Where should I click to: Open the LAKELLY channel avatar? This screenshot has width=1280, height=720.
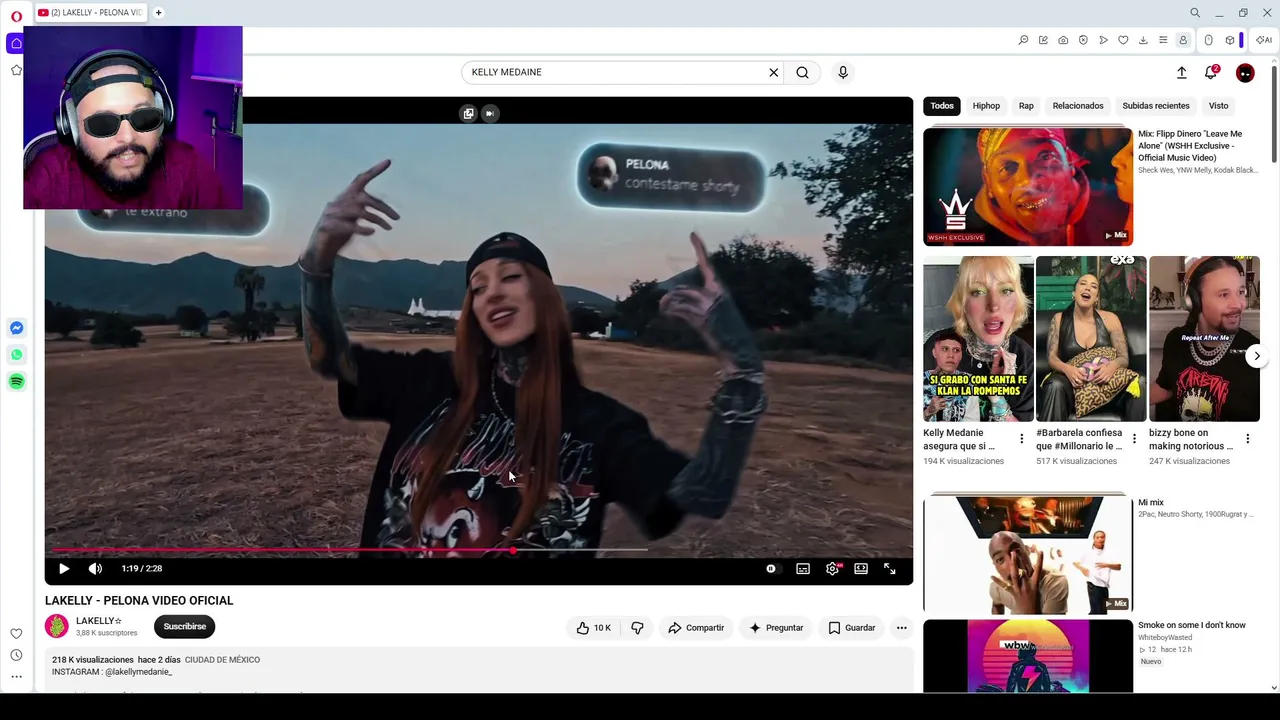point(57,626)
